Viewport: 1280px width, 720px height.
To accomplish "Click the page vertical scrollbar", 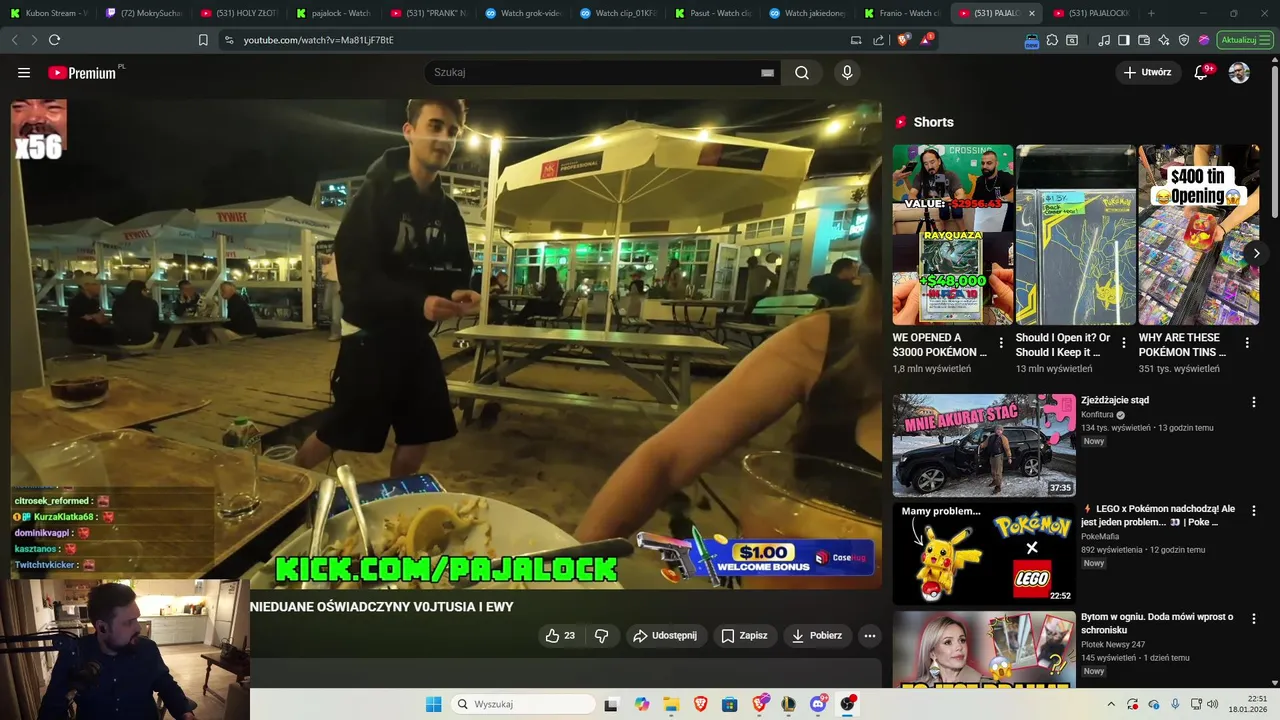I will coord(1274,140).
